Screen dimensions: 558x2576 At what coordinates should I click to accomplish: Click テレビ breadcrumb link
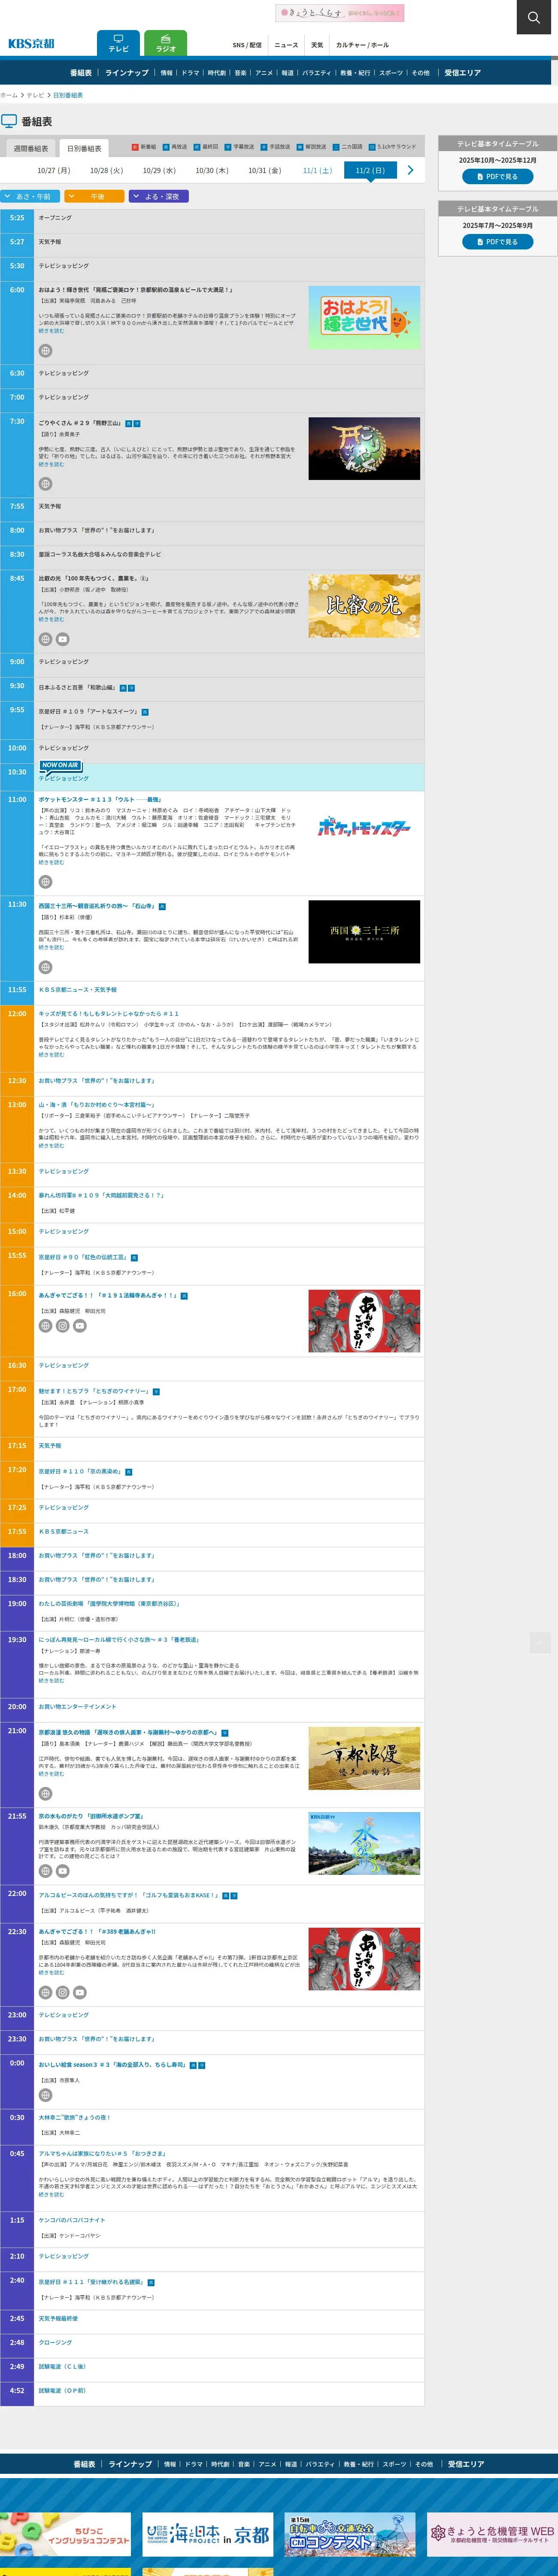click(35, 95)
